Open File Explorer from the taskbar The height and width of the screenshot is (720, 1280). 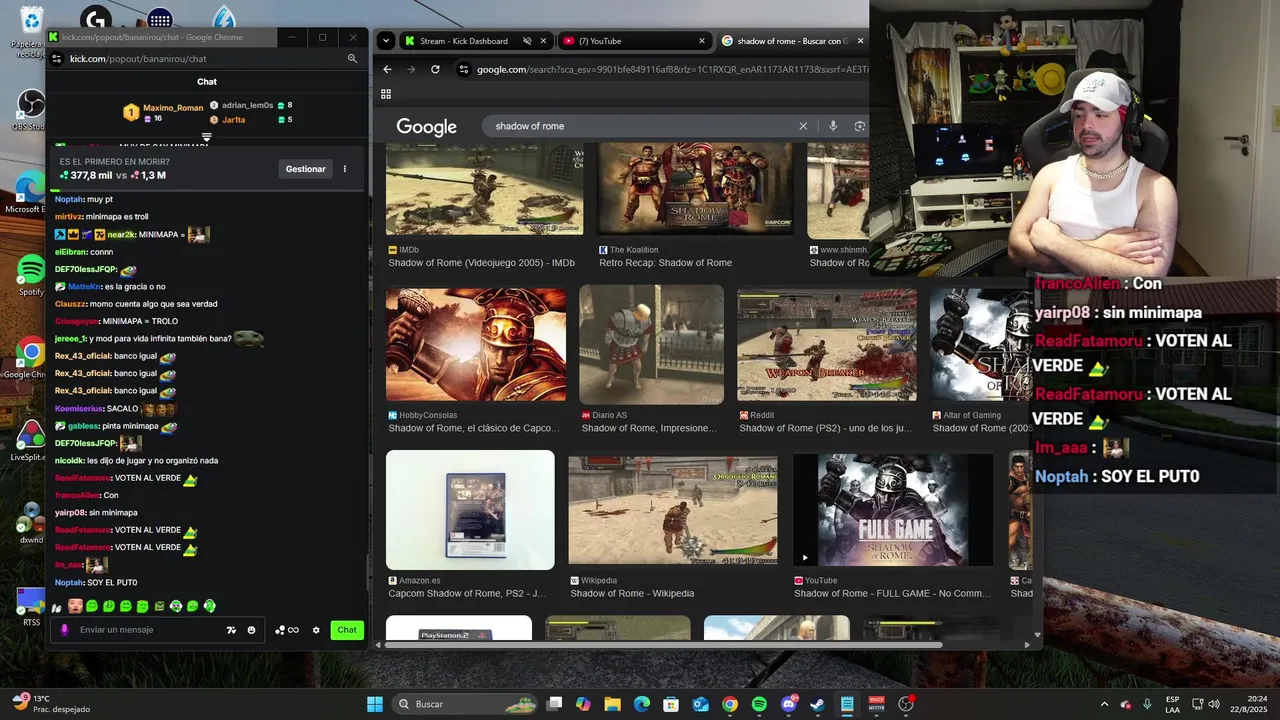(612, 704)
